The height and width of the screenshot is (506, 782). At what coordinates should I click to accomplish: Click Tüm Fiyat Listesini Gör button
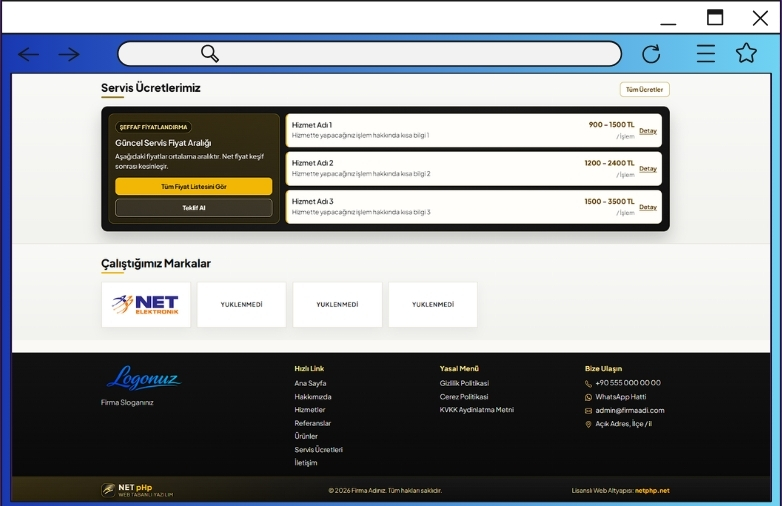(193, 187)
